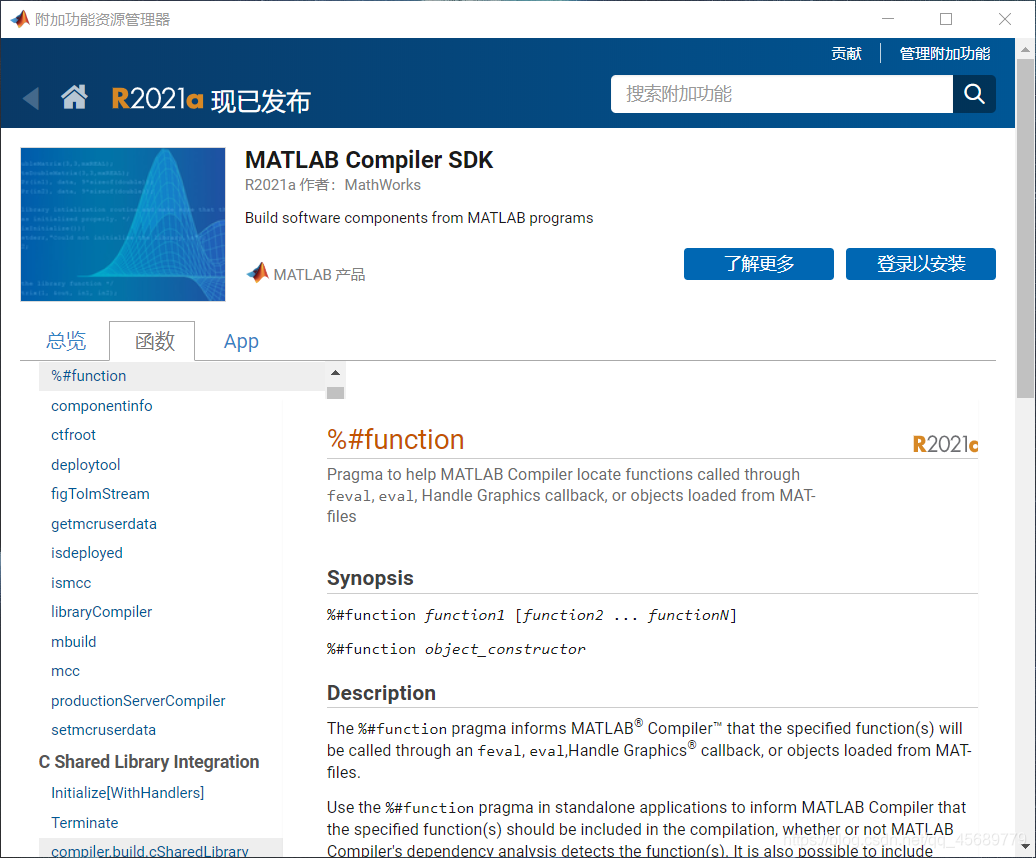The width and height of the screenshot is (1036, 858).
Task: Open the ctfroot function page
Action: 73,435
